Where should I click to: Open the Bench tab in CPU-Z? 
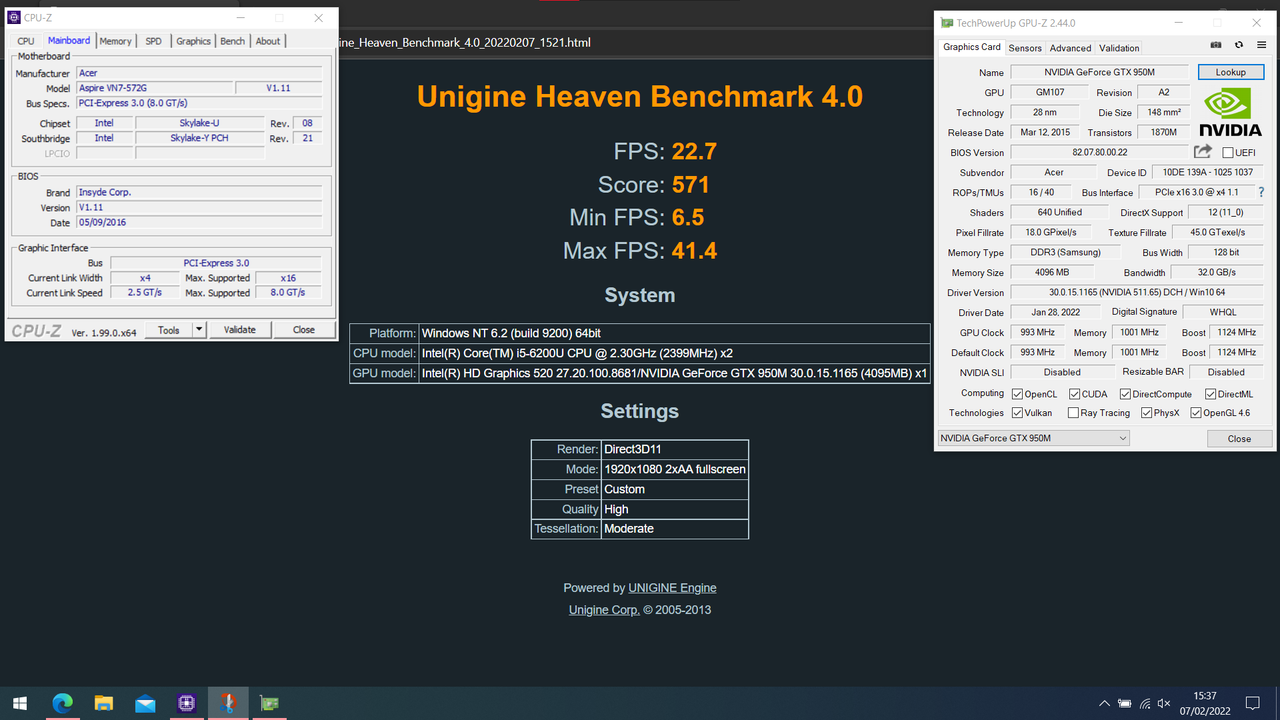tap(232, 41)
